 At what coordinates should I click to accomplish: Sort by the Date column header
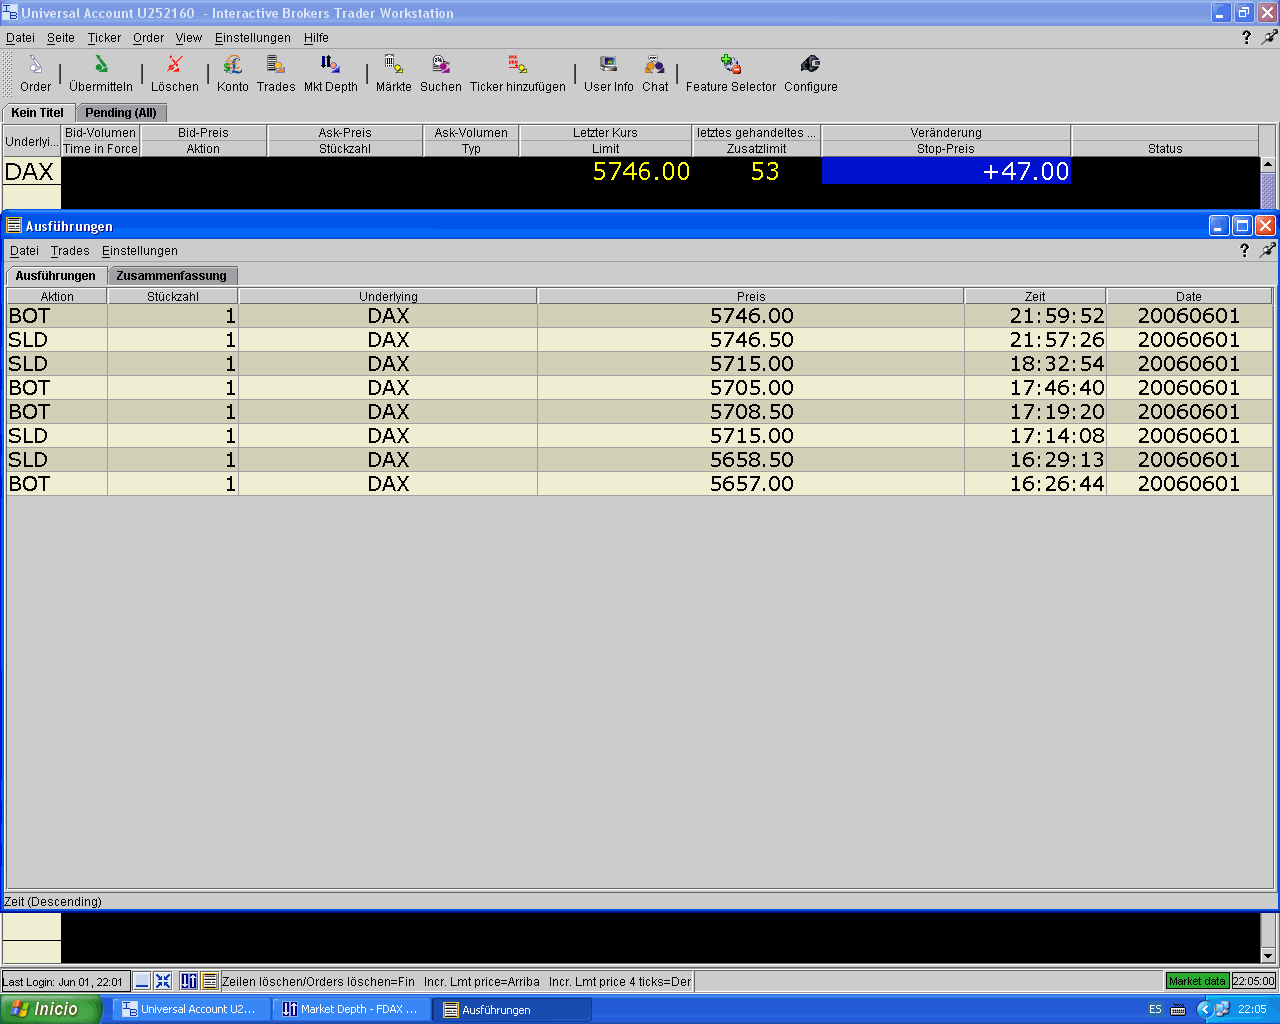(x=1189, y=296)
